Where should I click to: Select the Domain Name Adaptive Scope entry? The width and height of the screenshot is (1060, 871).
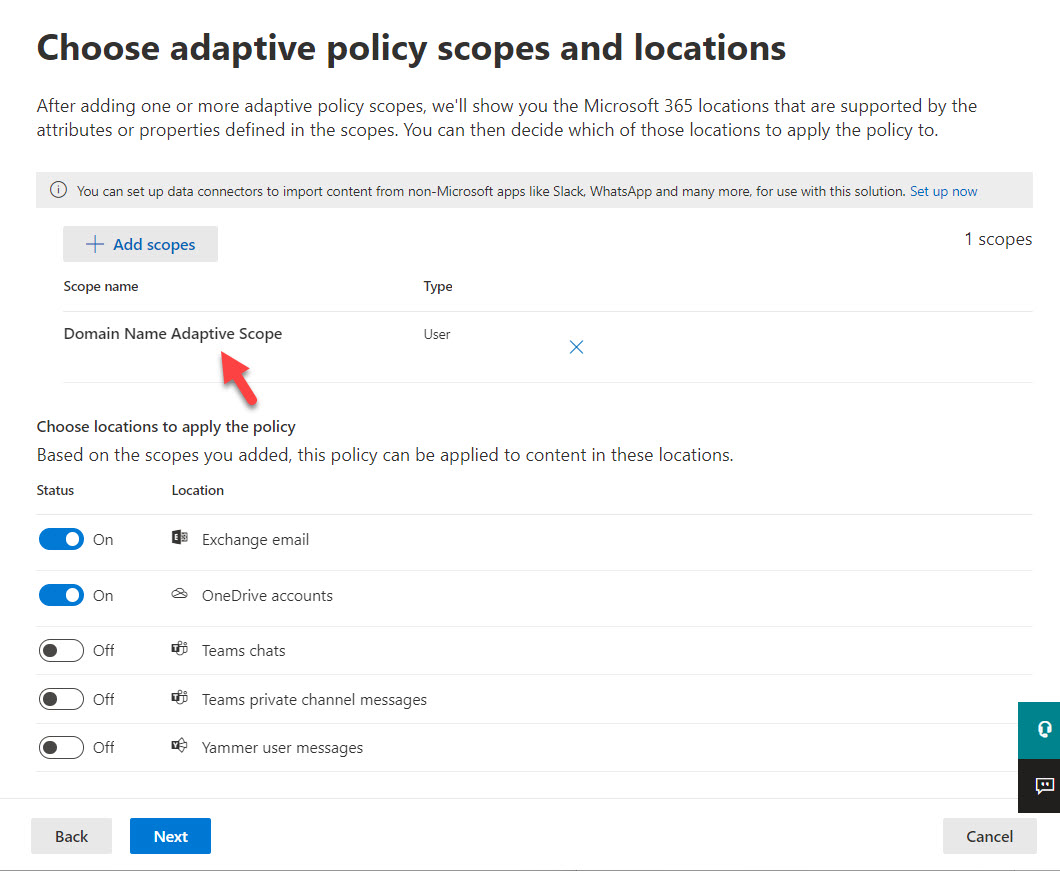[x=172, y=333]
